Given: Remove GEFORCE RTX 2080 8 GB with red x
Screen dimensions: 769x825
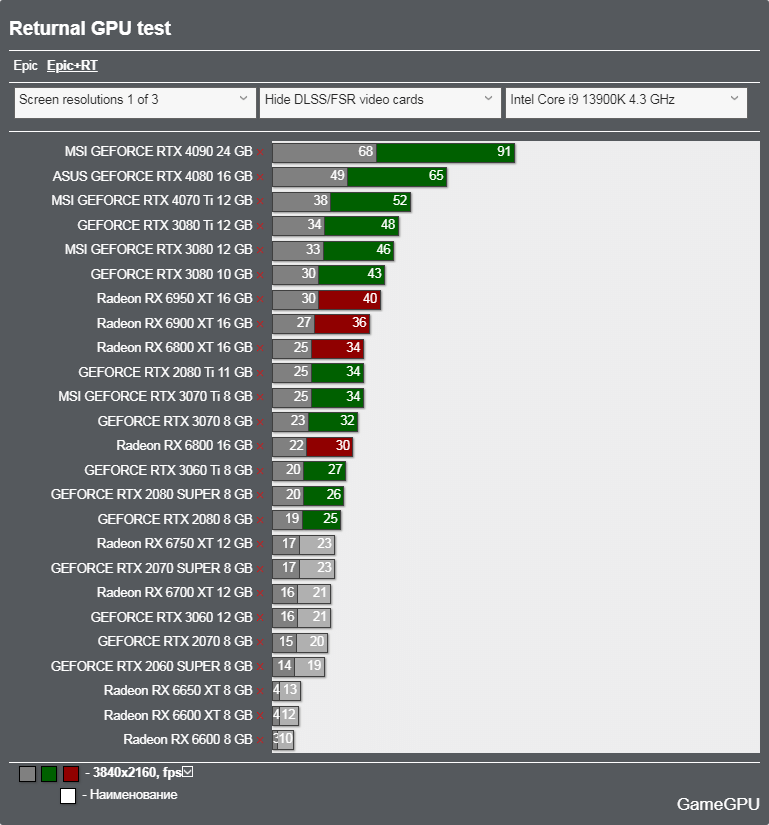Looking at the screenshot, I should click(x=260, y=520).
